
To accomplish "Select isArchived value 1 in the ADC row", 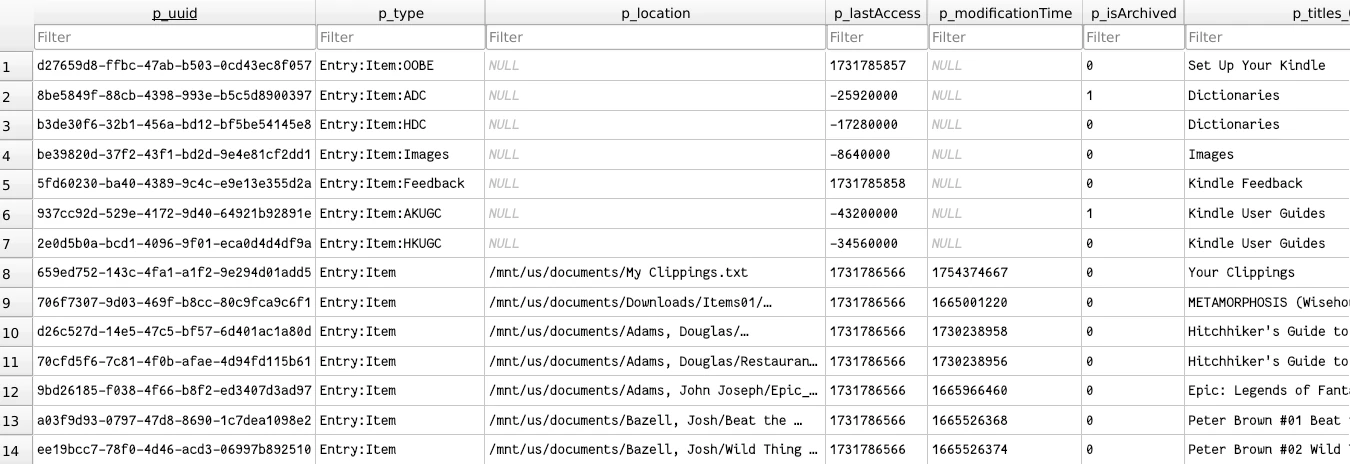I will [x=1133, y=96].
